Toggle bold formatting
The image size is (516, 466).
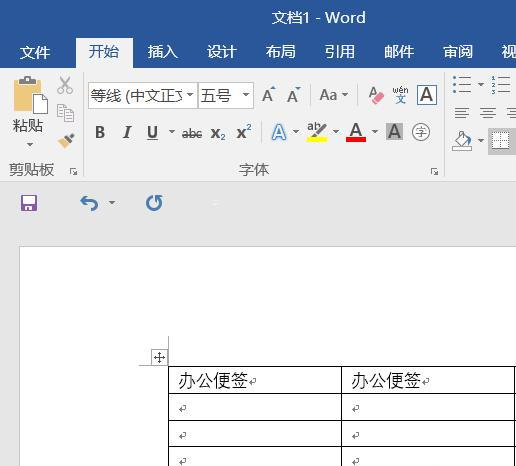(100, 132)
